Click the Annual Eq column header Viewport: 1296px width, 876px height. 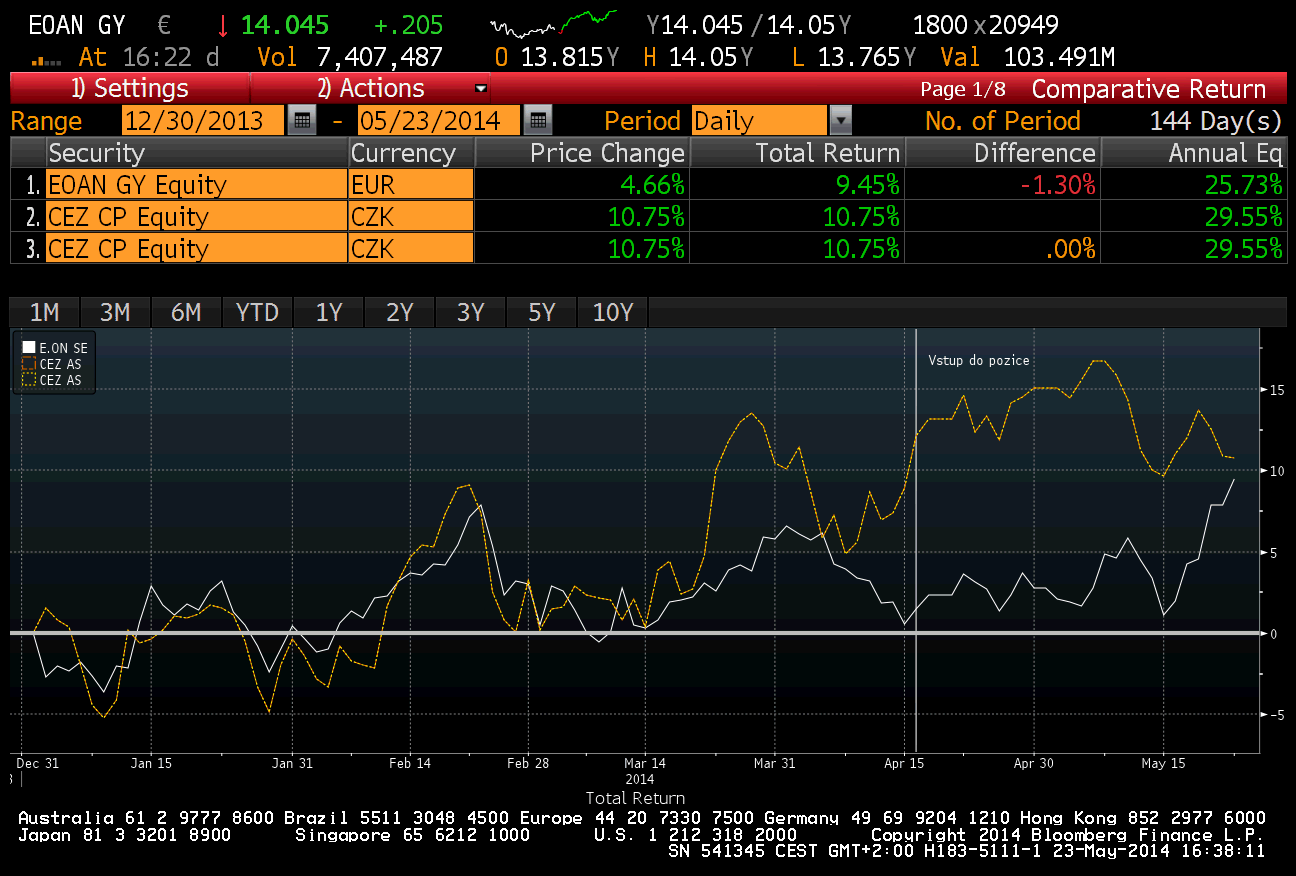click(1193, 153)
